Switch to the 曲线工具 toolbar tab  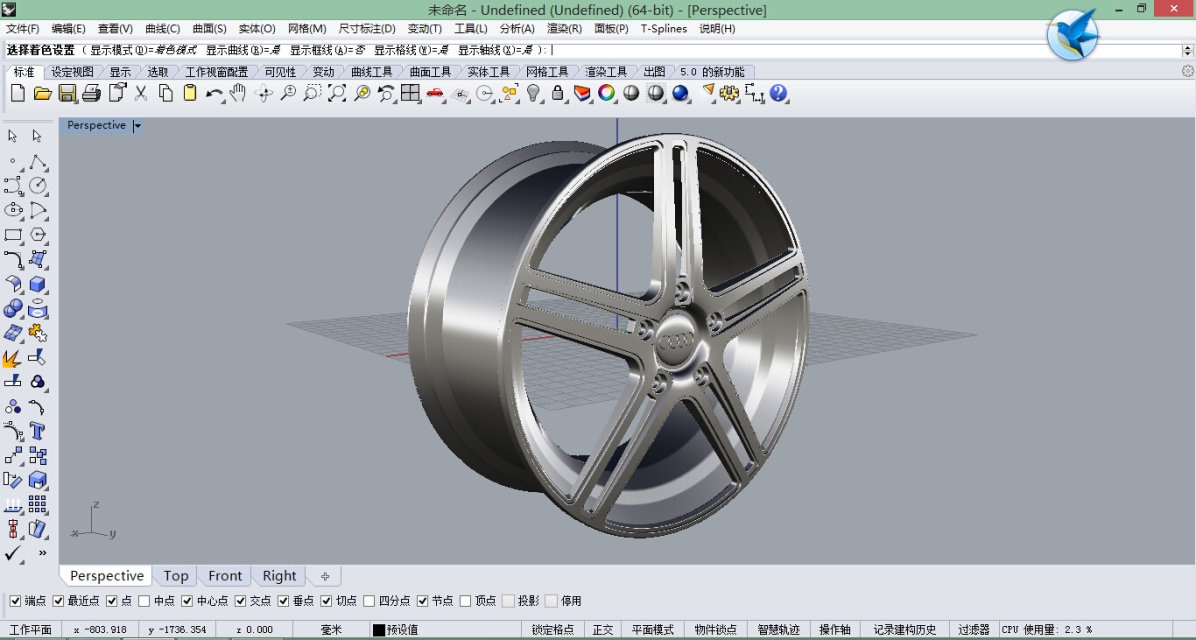(371, 72)
